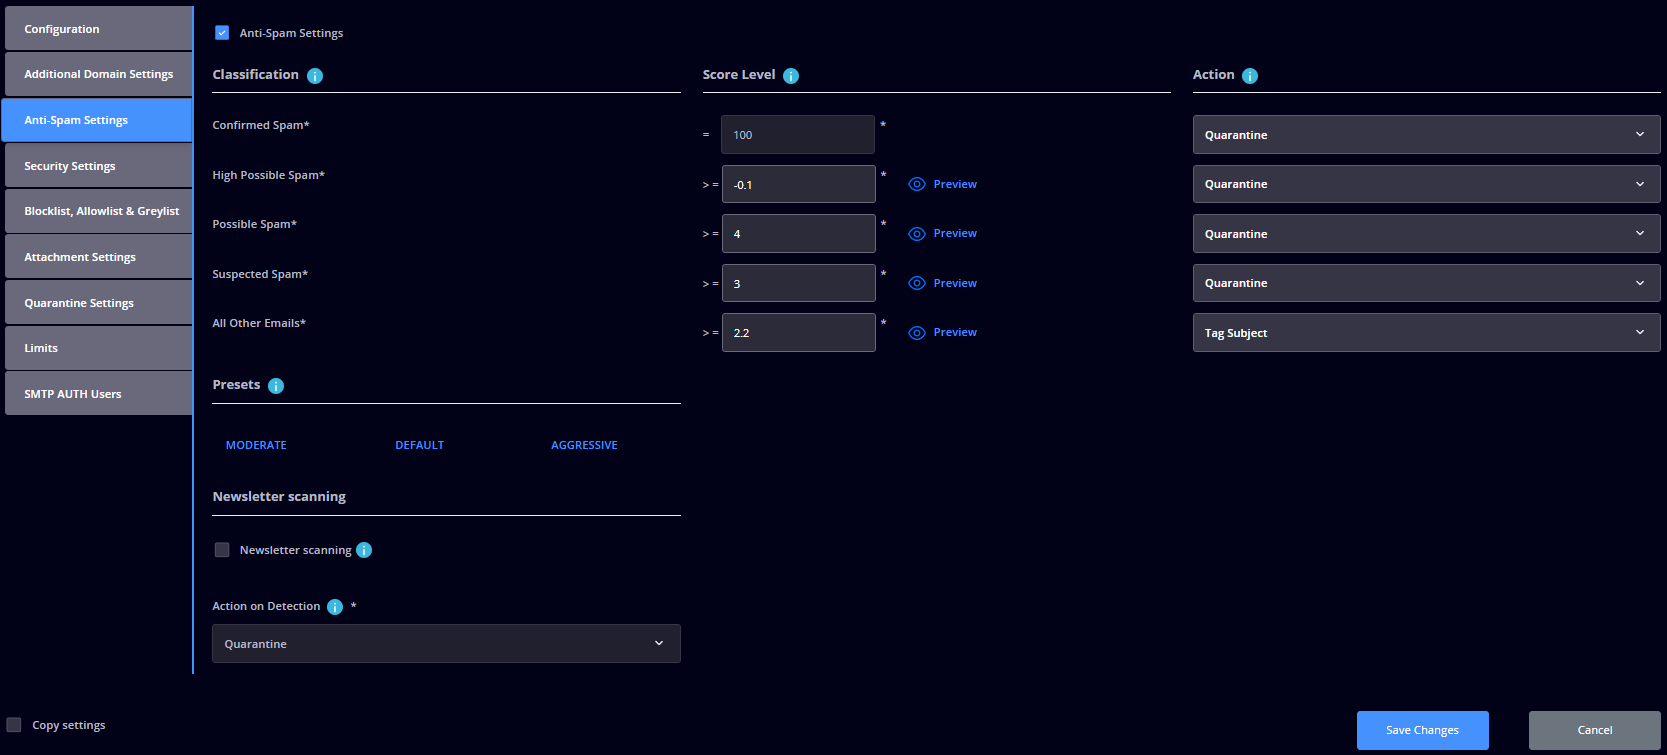
Task: Open the Configuration tab
Action: 98,29
